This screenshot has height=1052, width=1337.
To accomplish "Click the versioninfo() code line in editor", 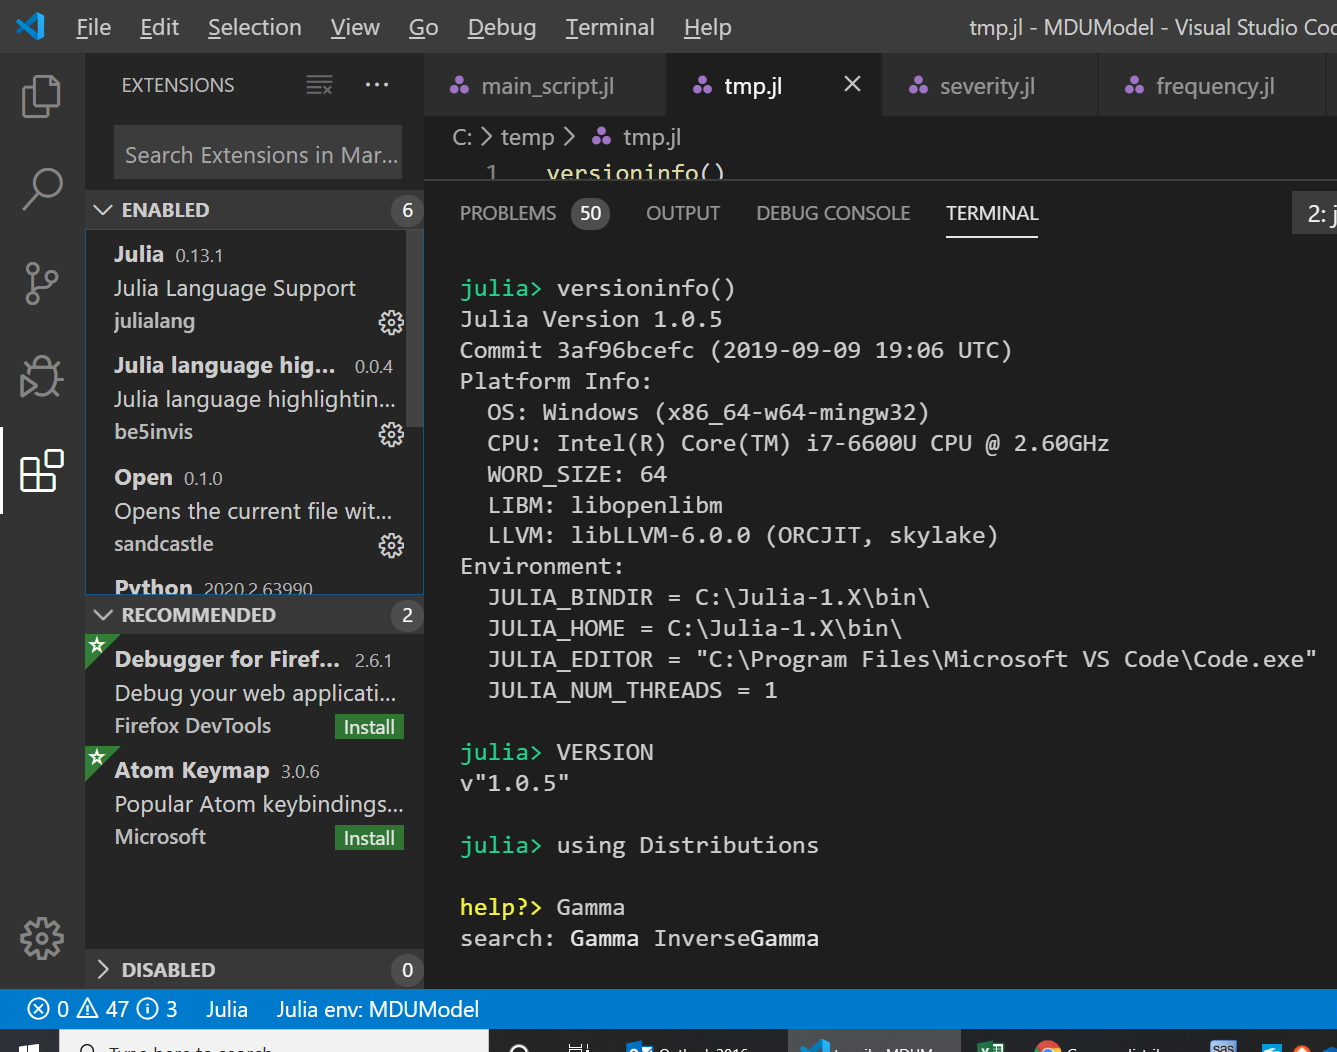I will [x=635, y=172].
